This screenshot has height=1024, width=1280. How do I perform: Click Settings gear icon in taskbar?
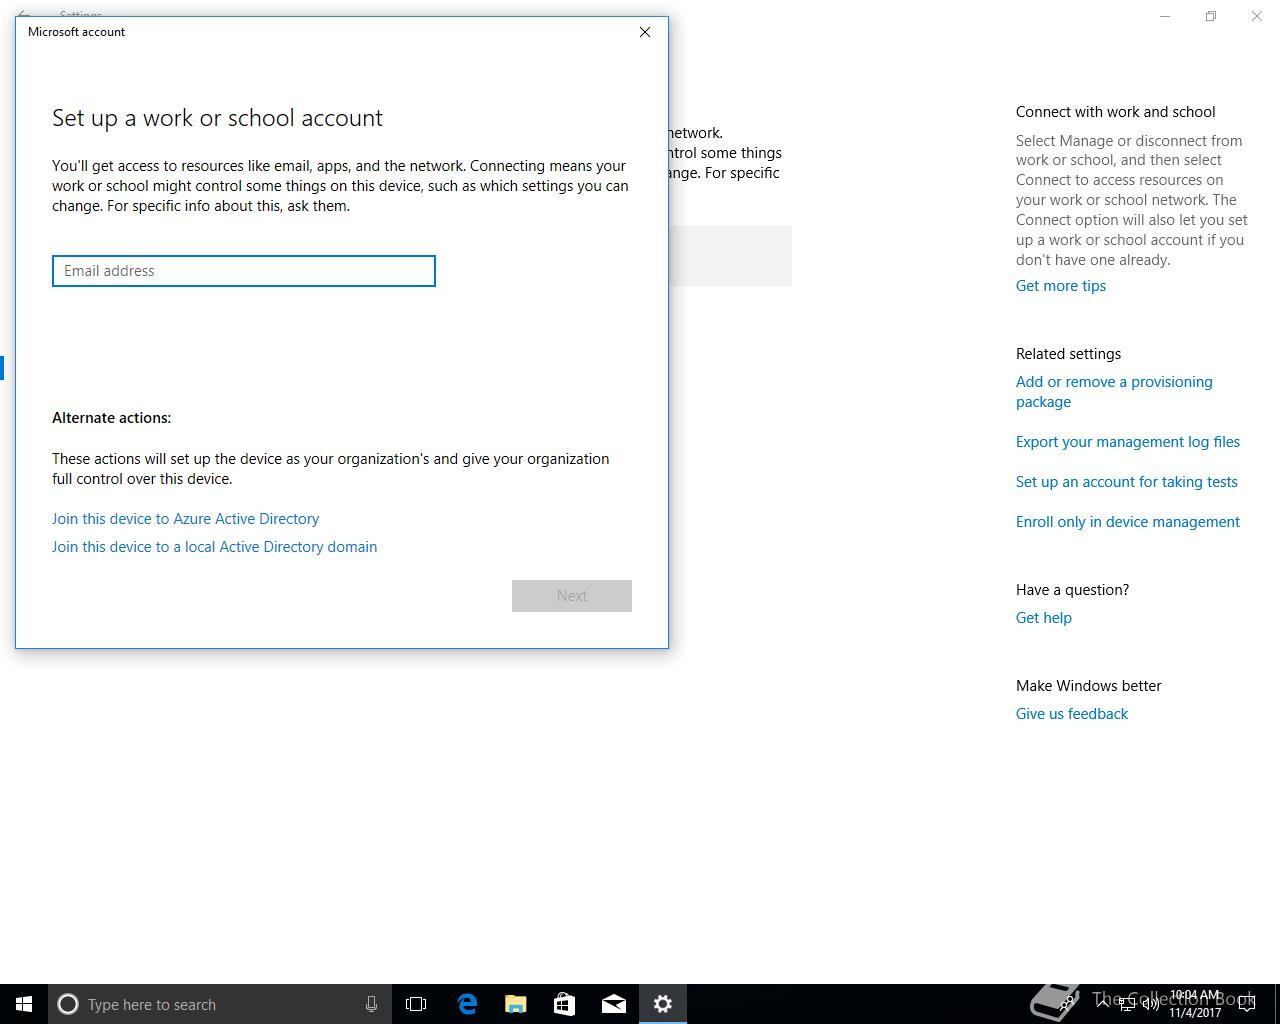pyautogui.click(x=663, y=1004)
